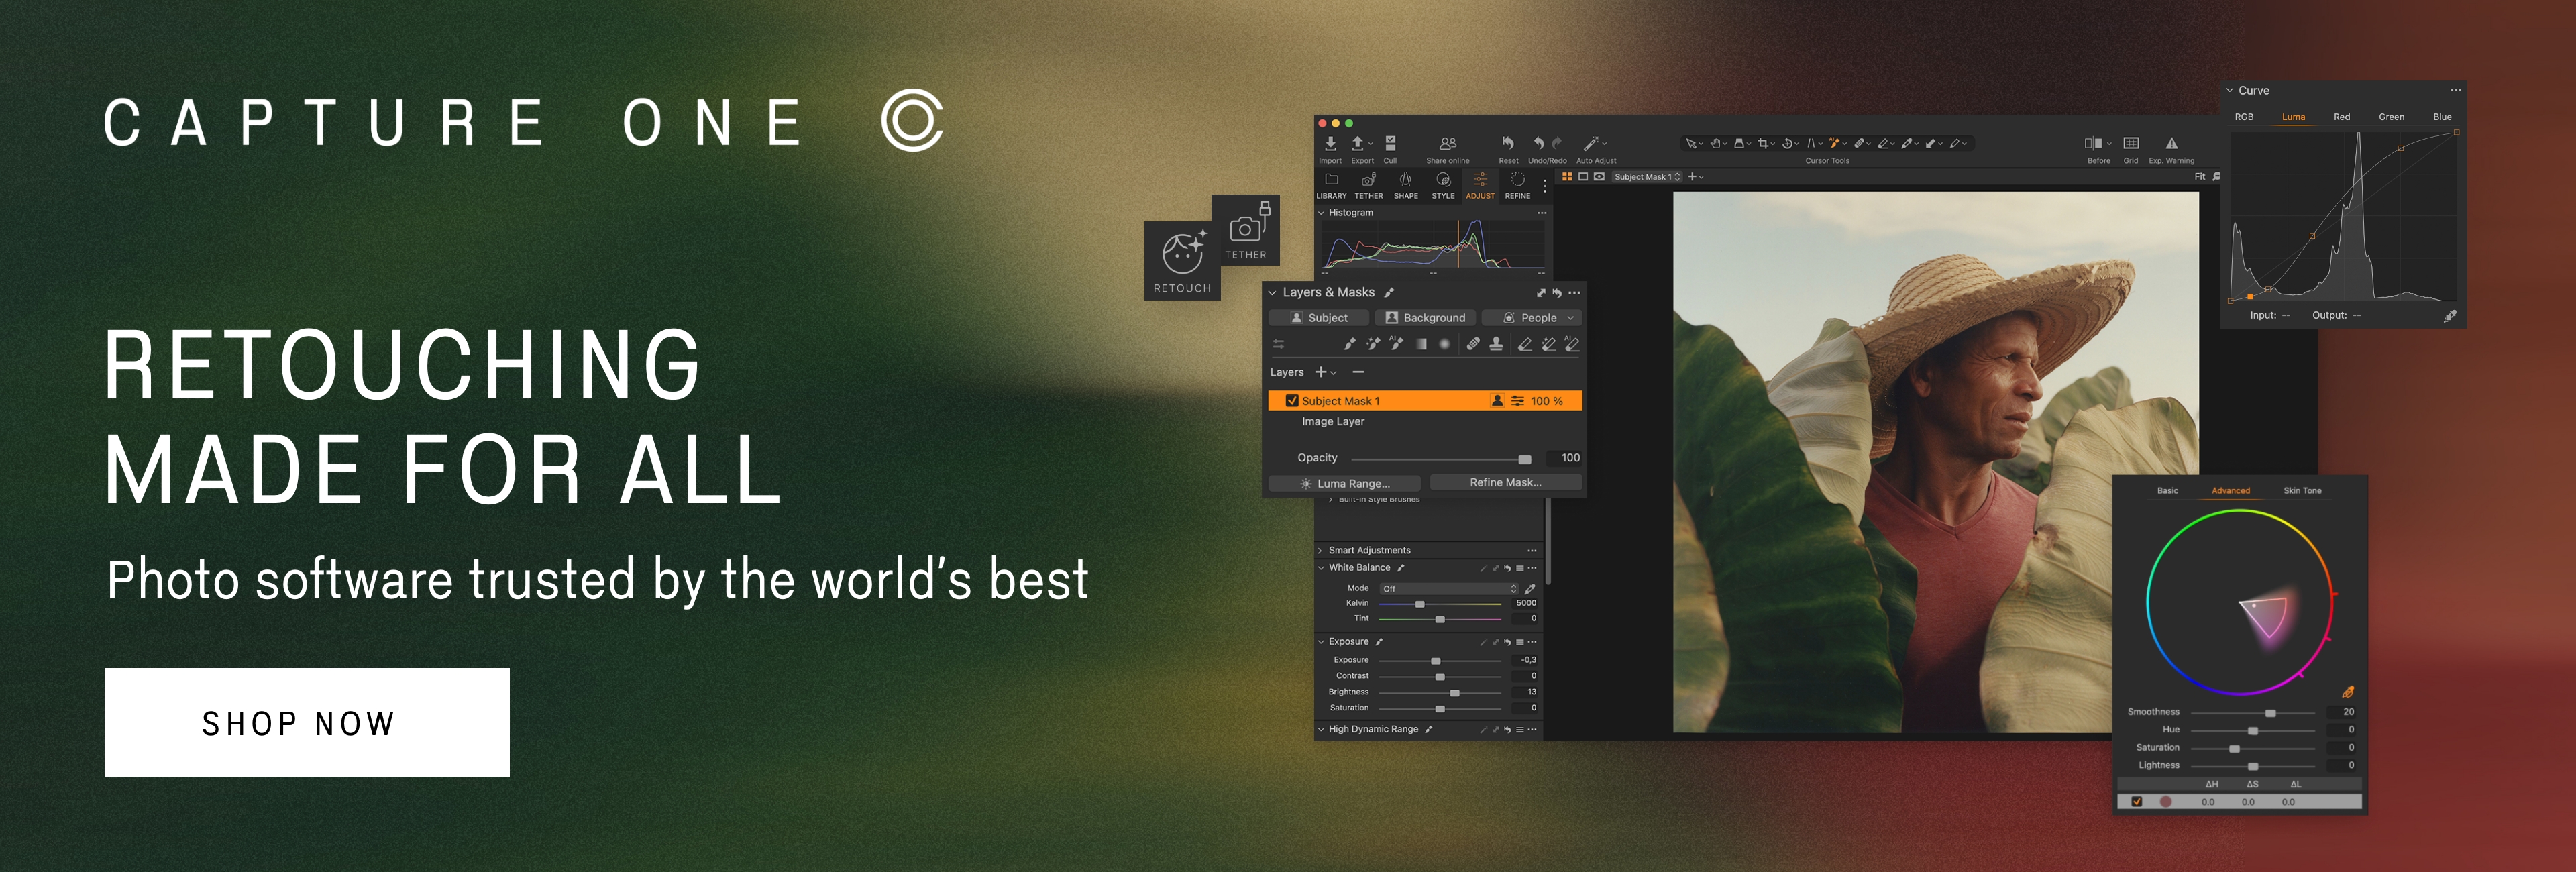The height and width of the screenshot is (872, 2576).
Task: Click the Before comparison icon
Action: click(x=2093, y=143)
